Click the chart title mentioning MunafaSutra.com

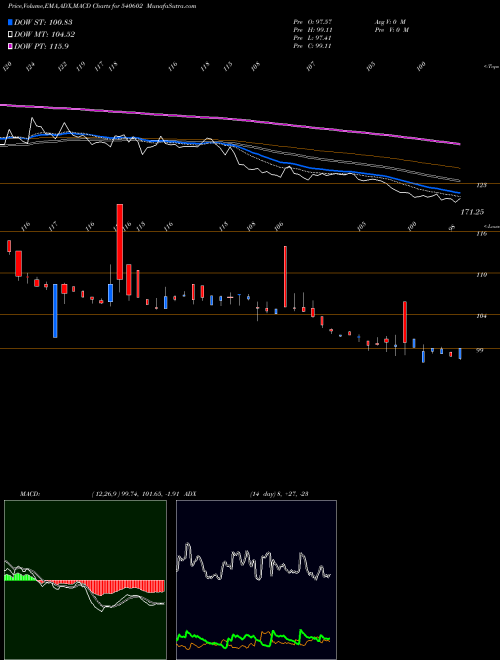(x=102, y=6)
